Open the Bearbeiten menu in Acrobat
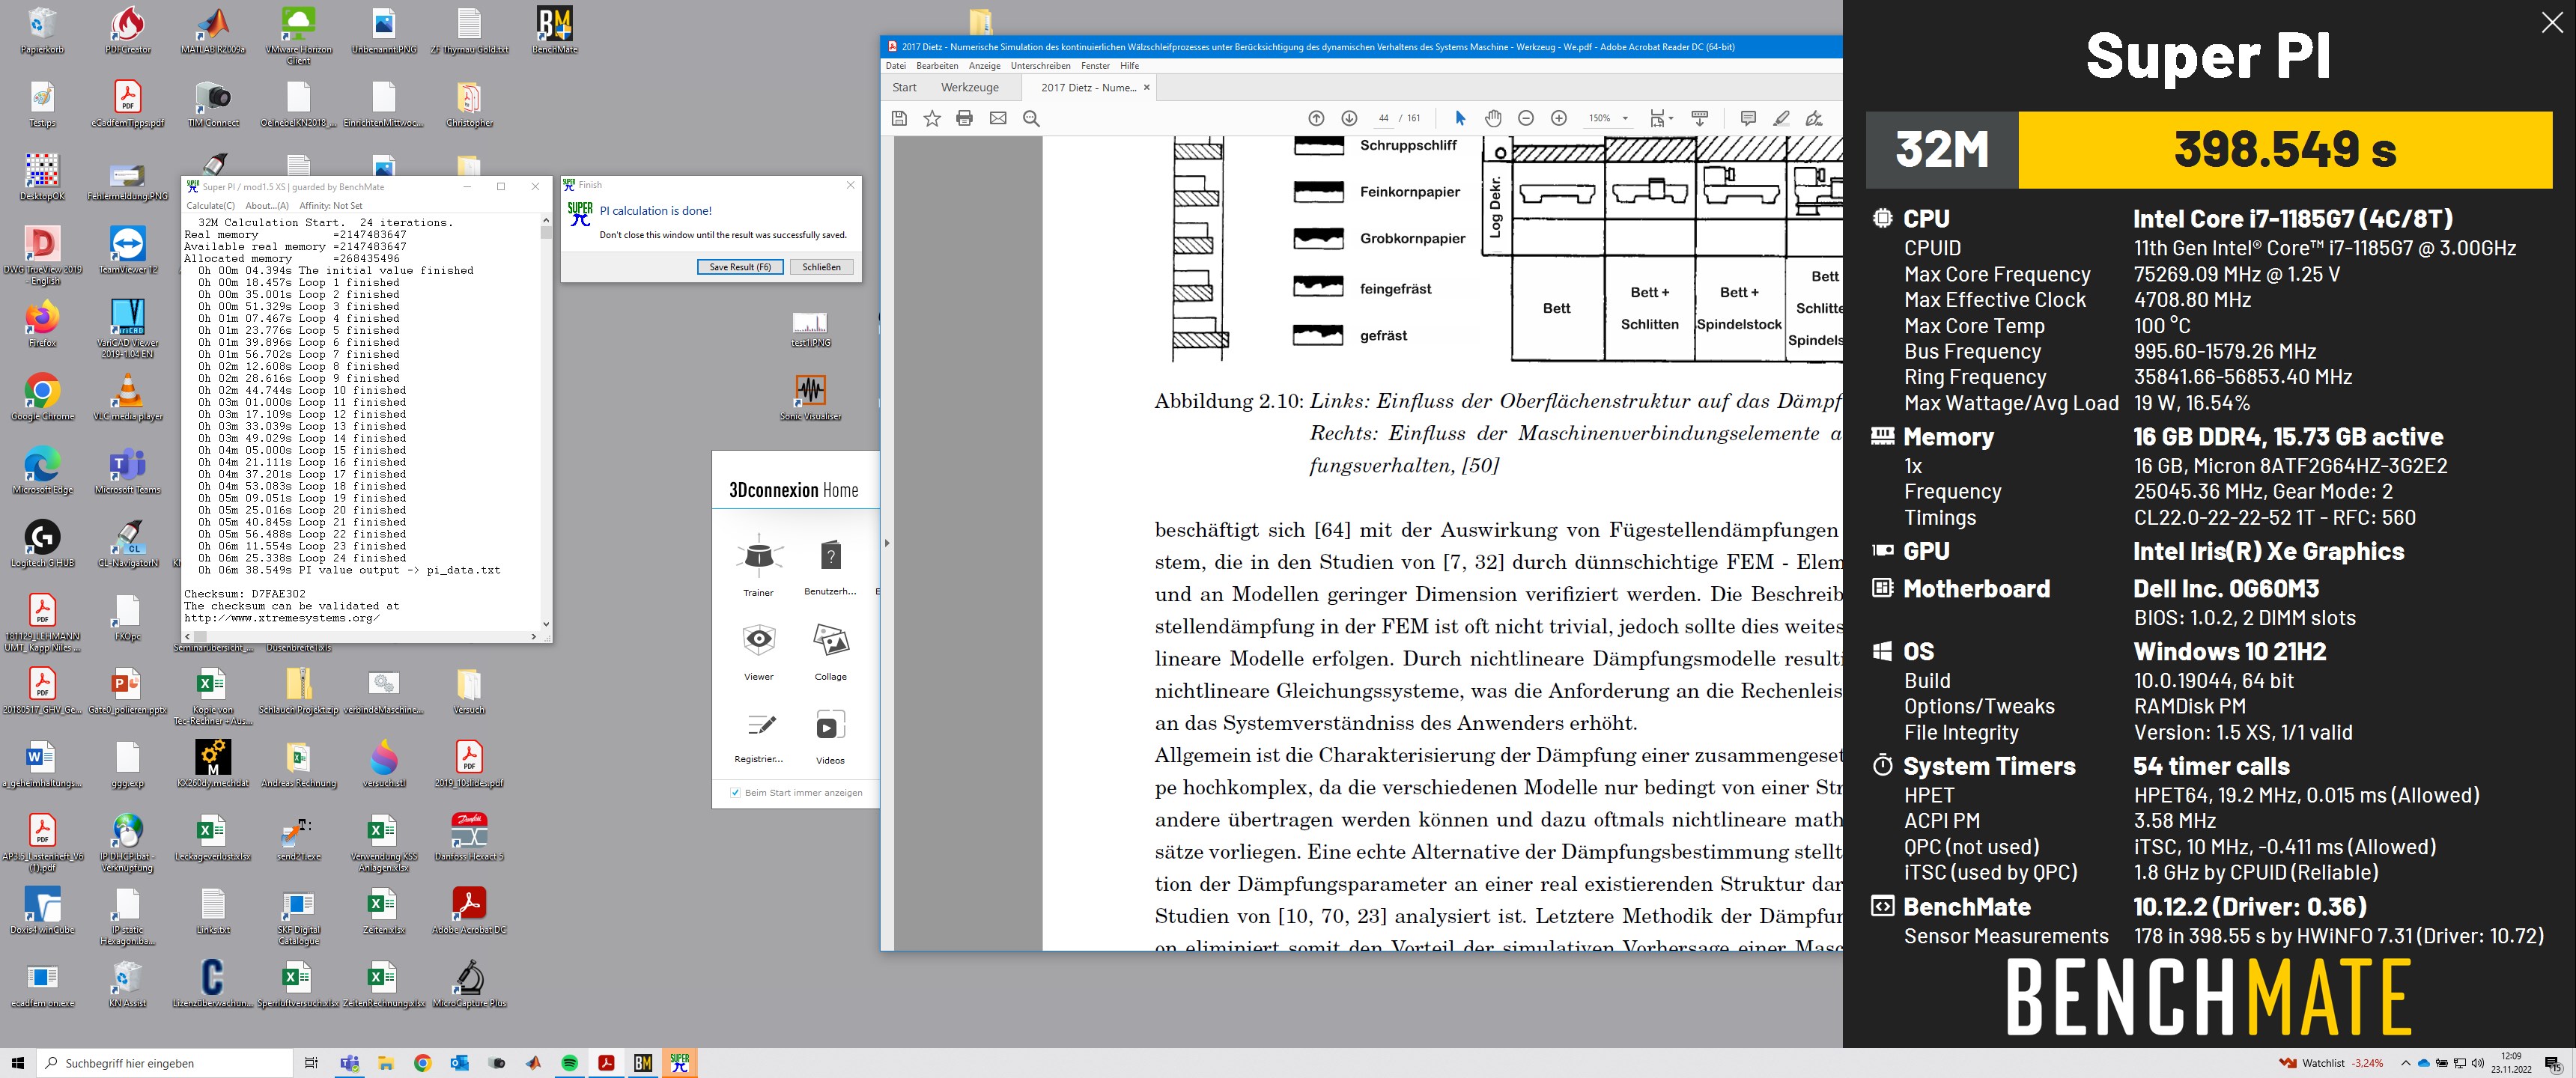The image size is (2576, 1078). point(937,66)
